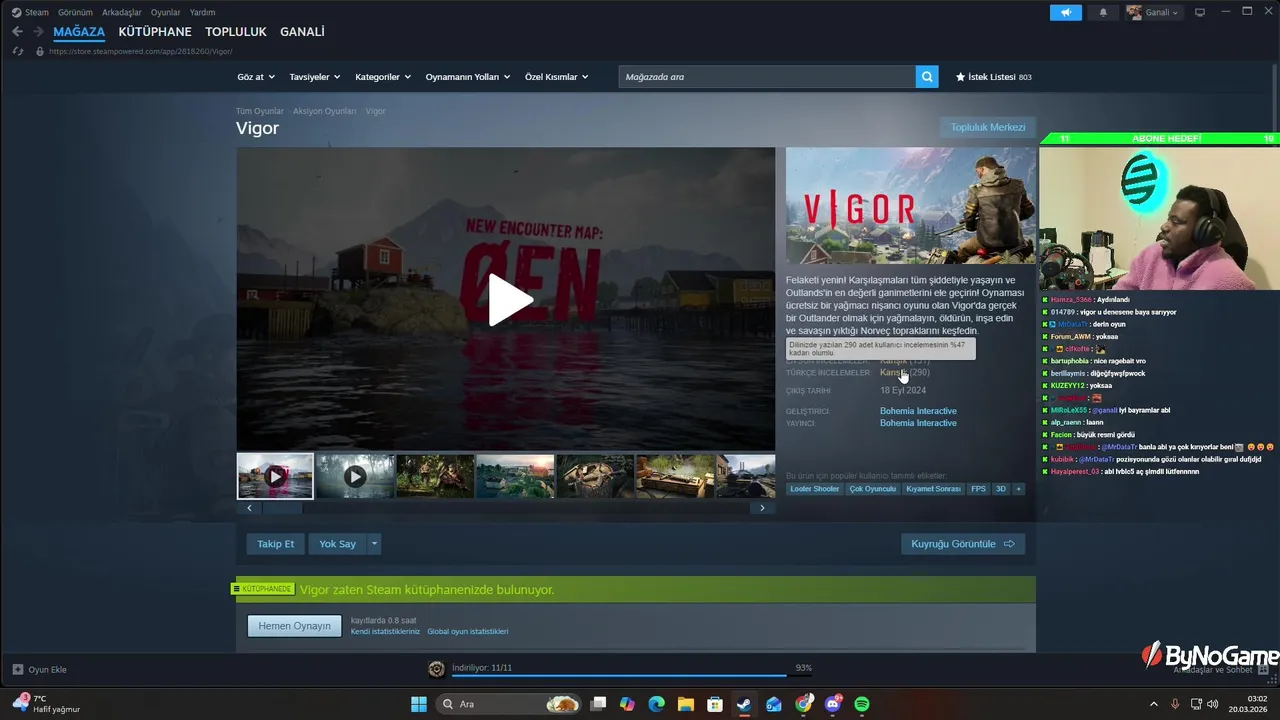Open the Görünüm menu
This screenshot has width=1280, height=720.
pyautogui.click(x=75, y=12)
